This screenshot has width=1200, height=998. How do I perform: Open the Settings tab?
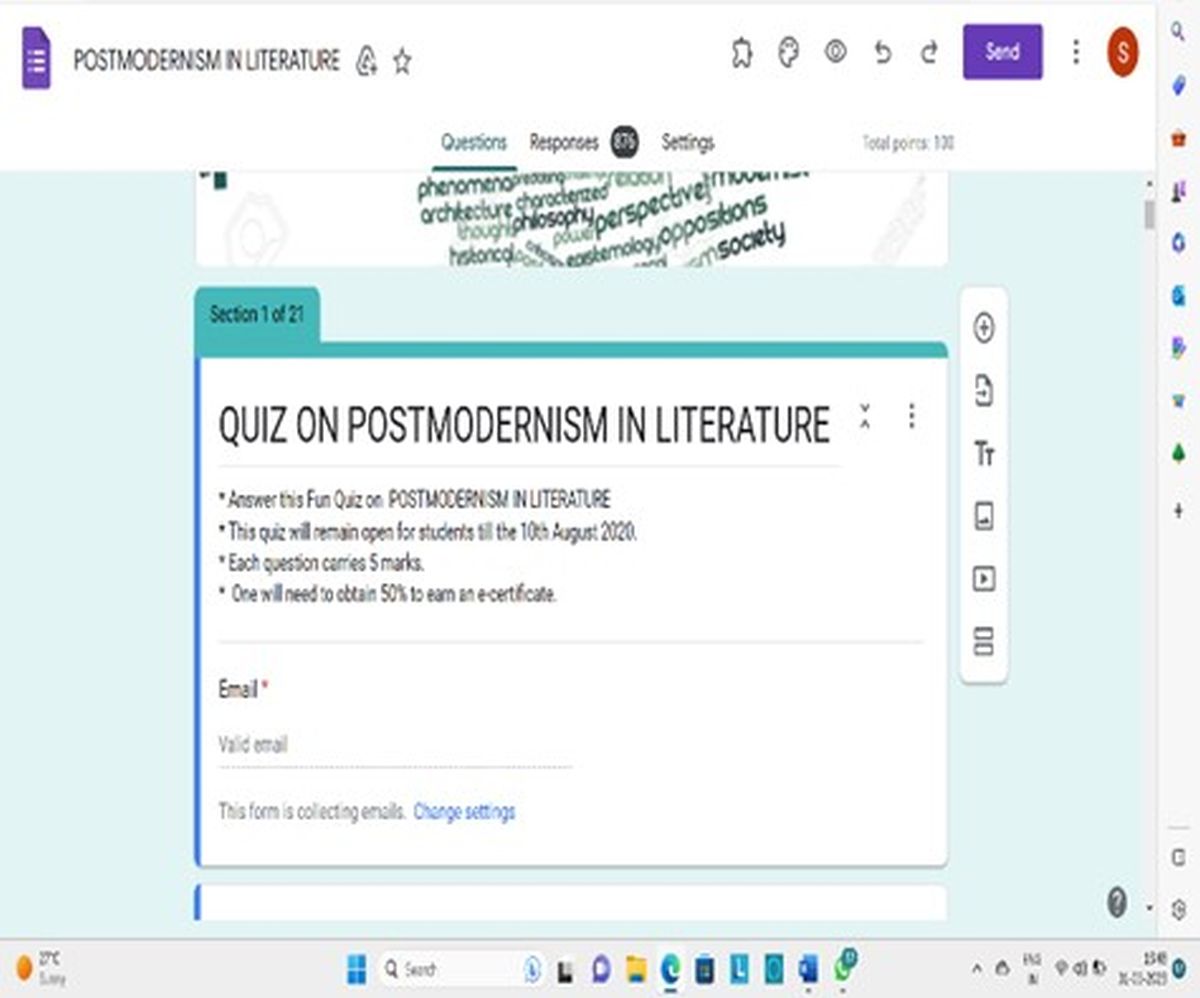[688, 143]
